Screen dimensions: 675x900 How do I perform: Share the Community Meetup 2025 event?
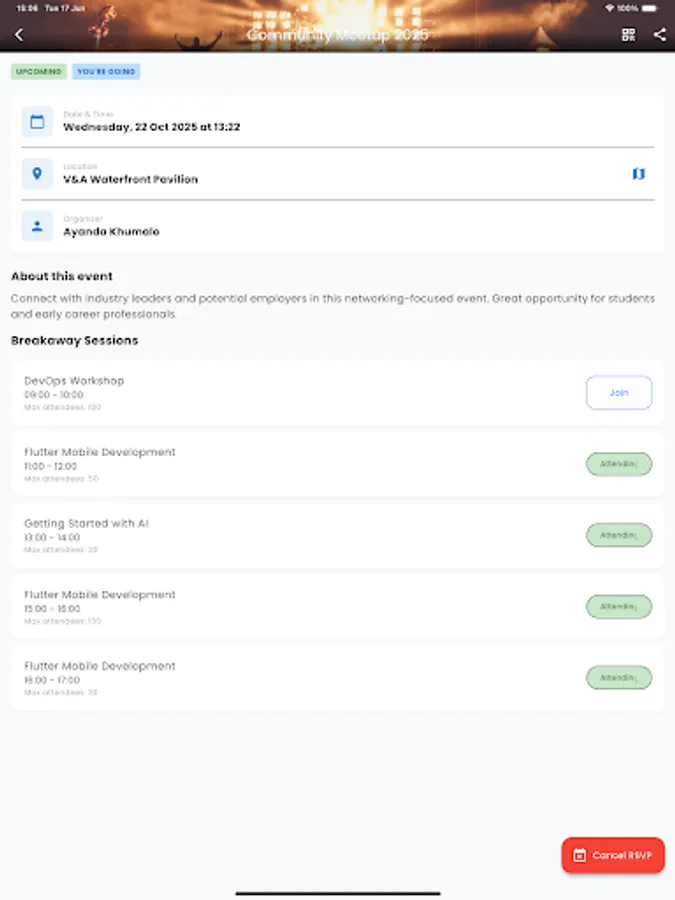(659, 34)
